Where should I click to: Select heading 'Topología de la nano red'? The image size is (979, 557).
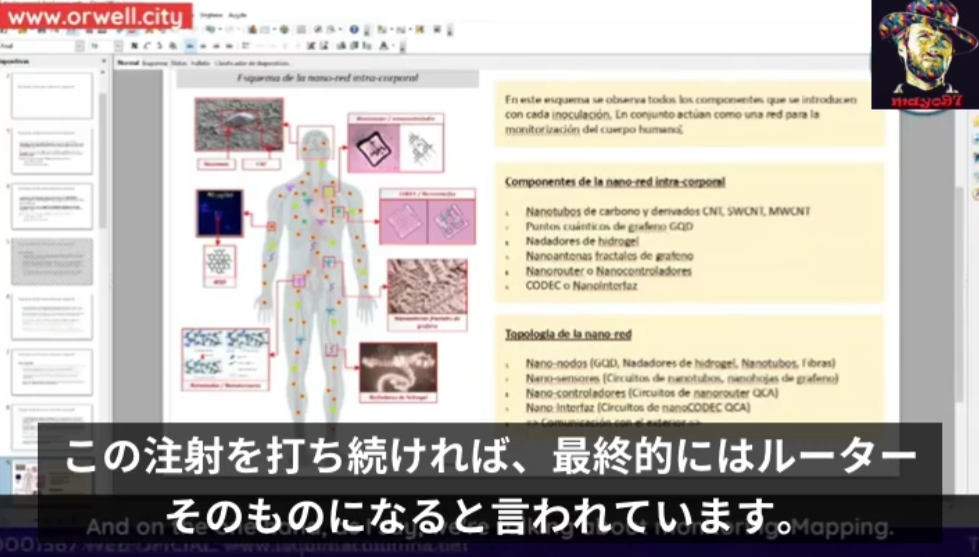point(568,334)
